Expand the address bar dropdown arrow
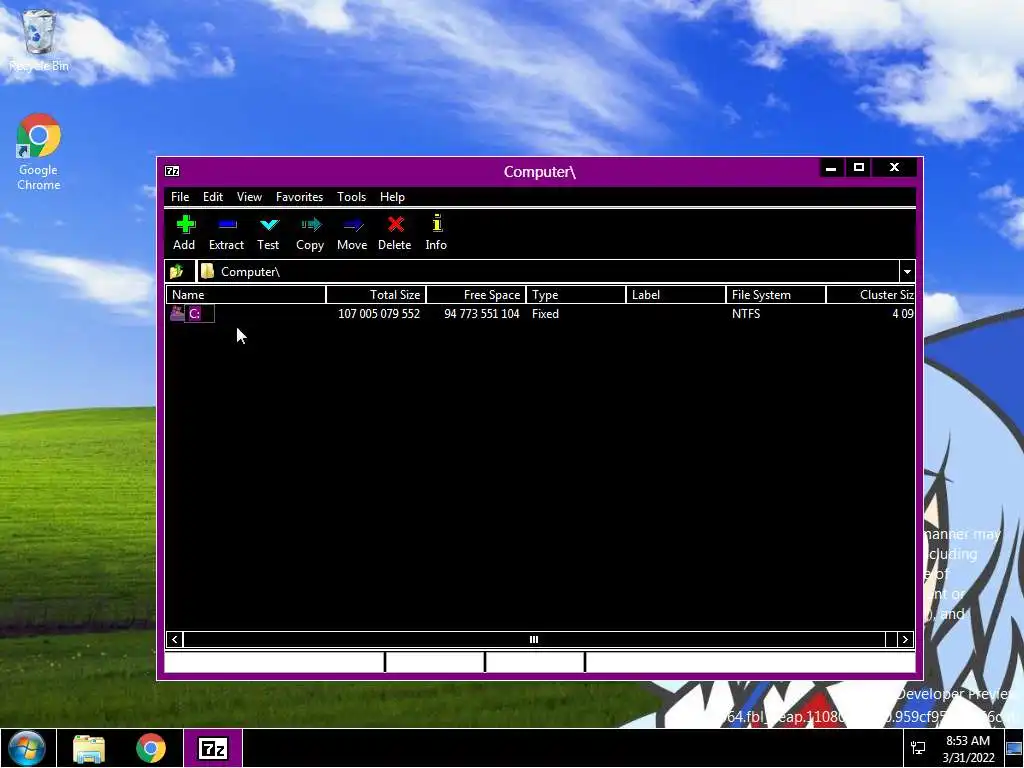The width and height of the screenshot is (1024, 768). 907,272
